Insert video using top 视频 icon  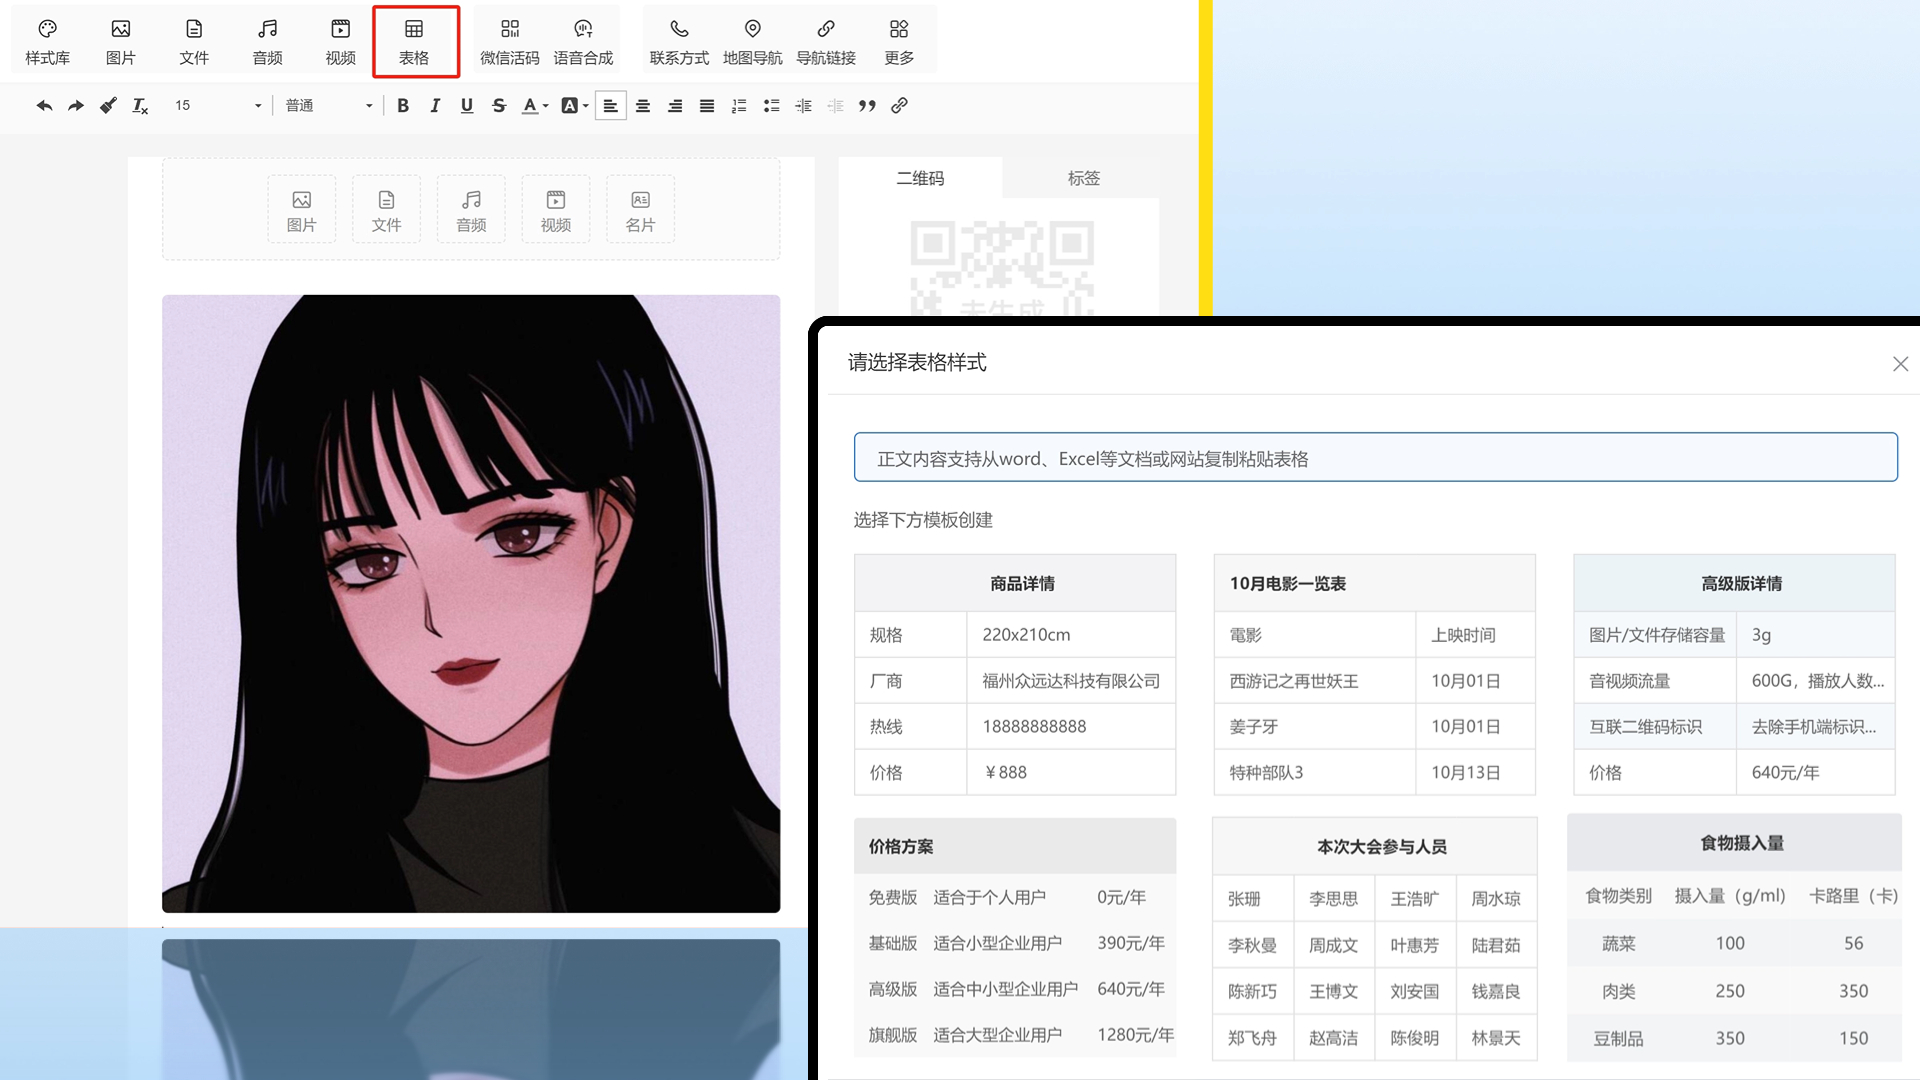click(x=340, y=42)
